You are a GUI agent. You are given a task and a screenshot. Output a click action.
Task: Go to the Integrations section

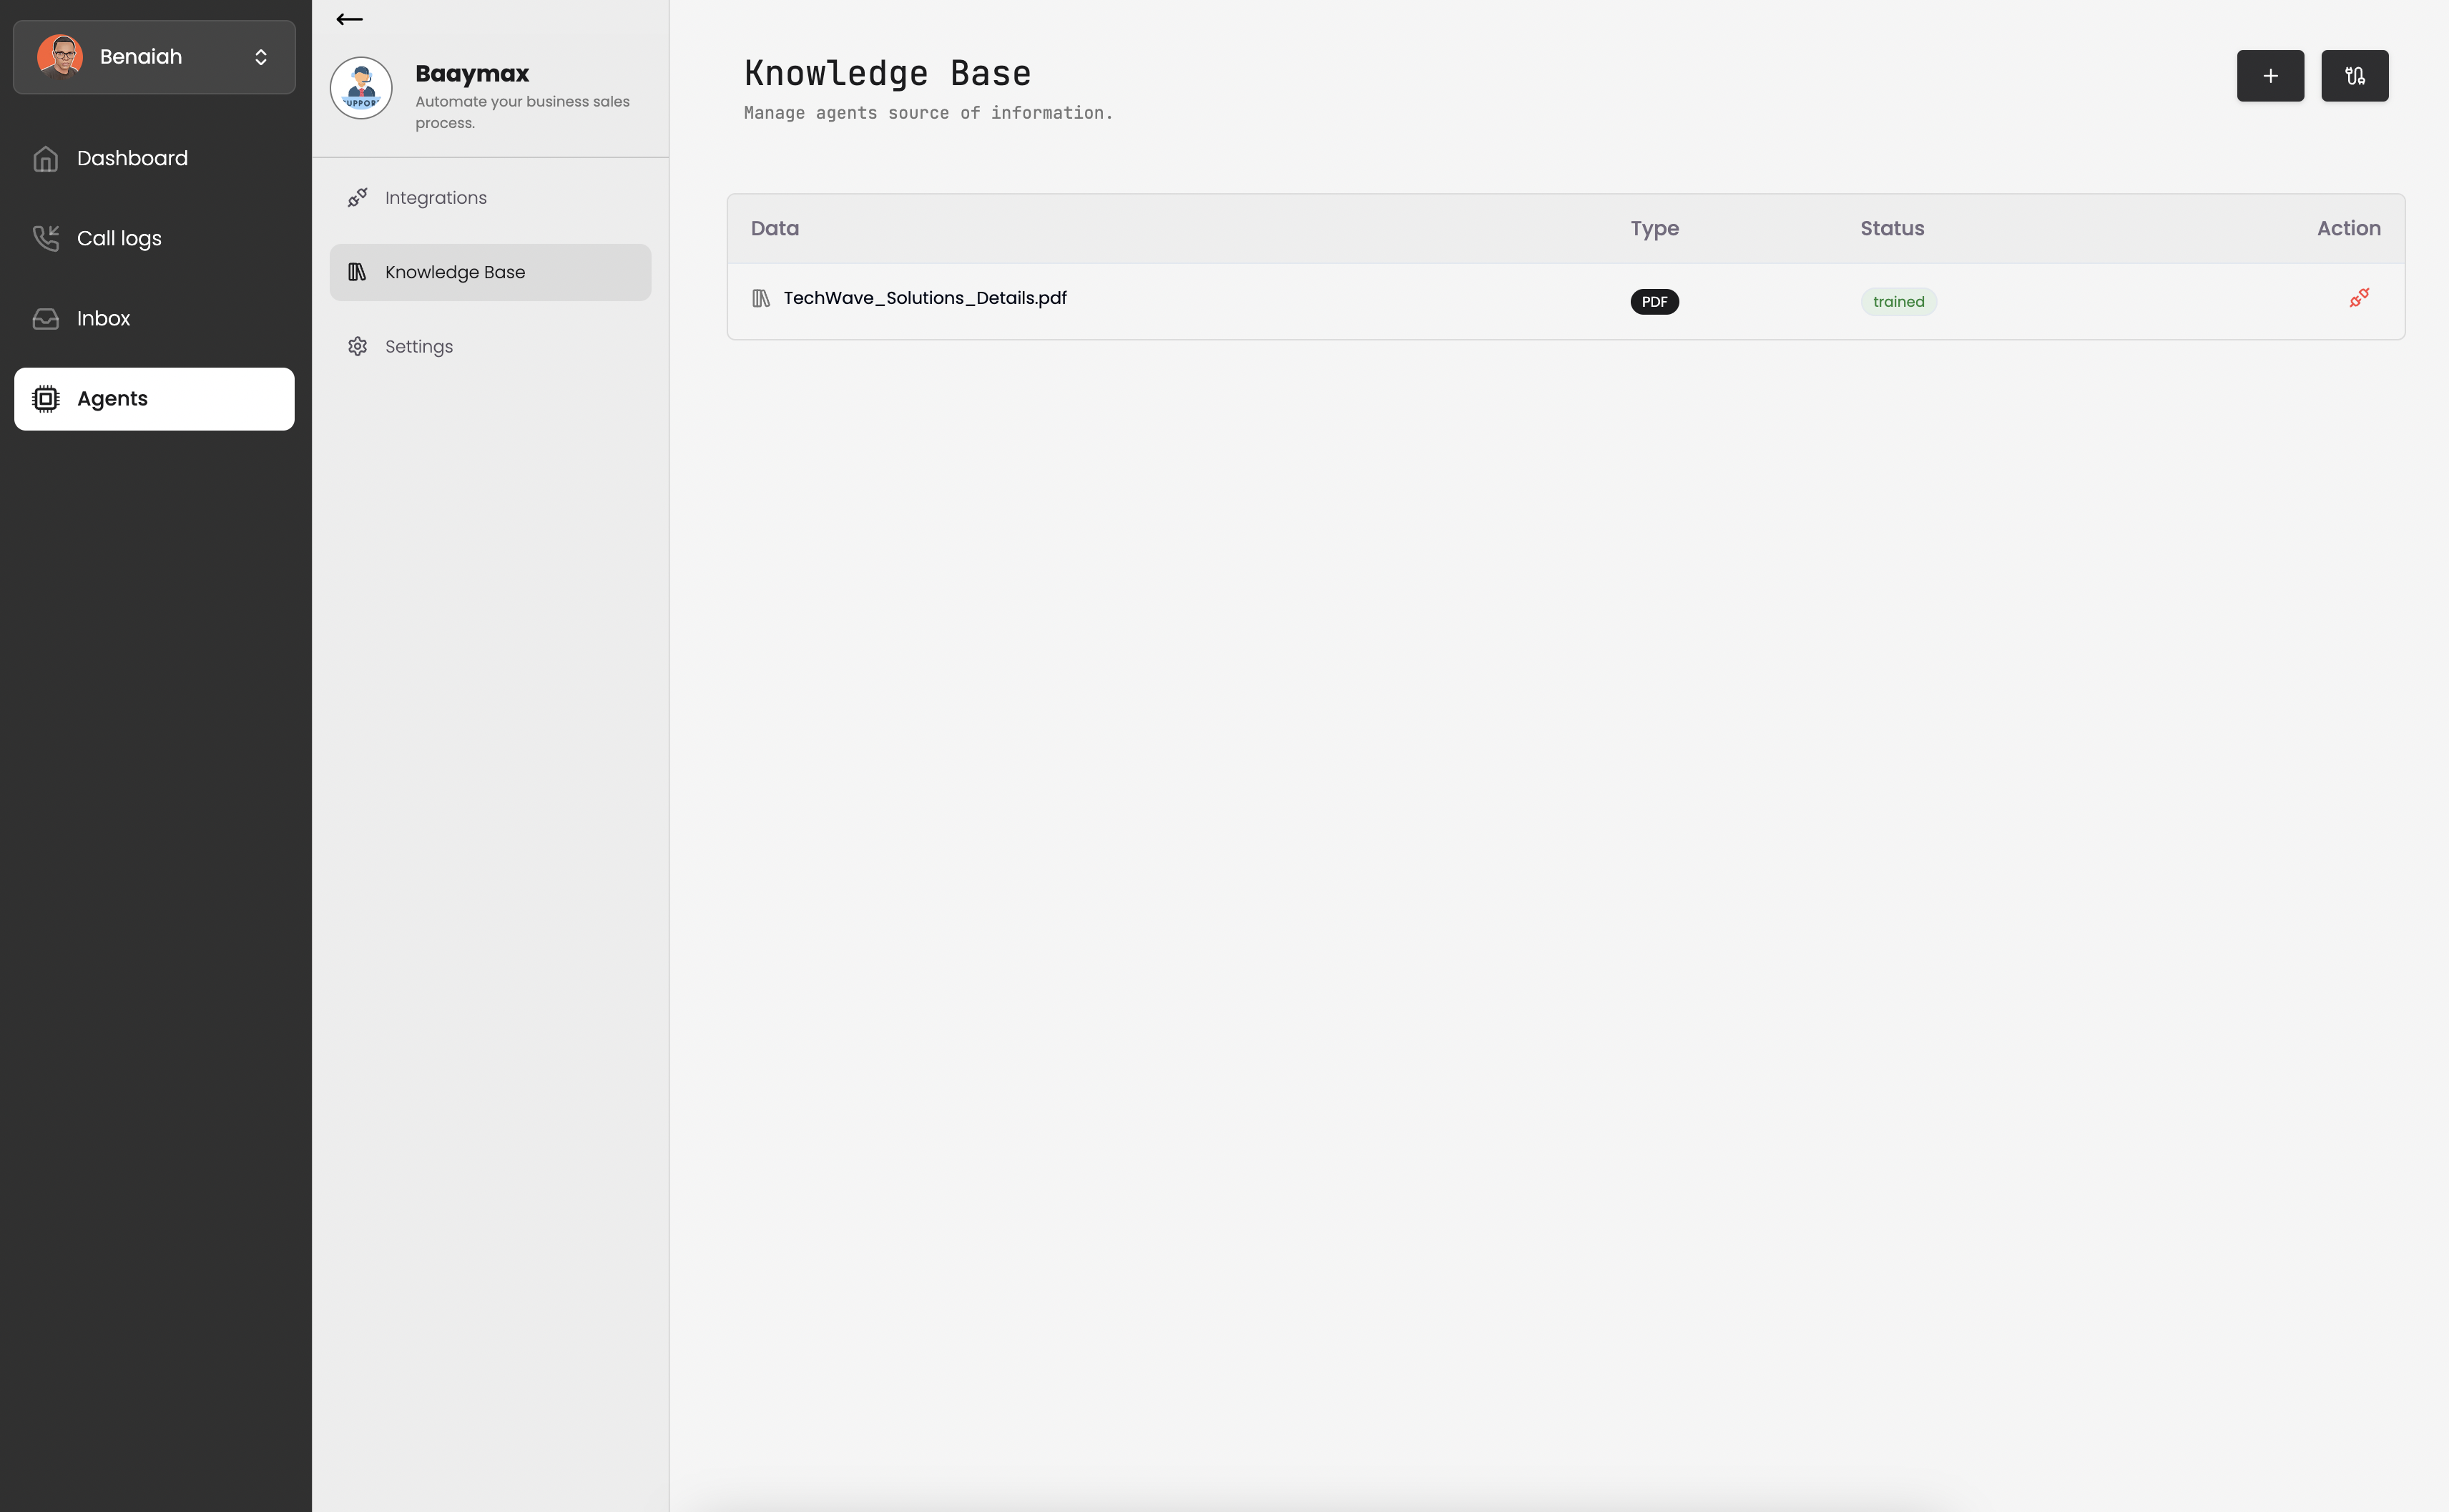[x=435, y=198]
